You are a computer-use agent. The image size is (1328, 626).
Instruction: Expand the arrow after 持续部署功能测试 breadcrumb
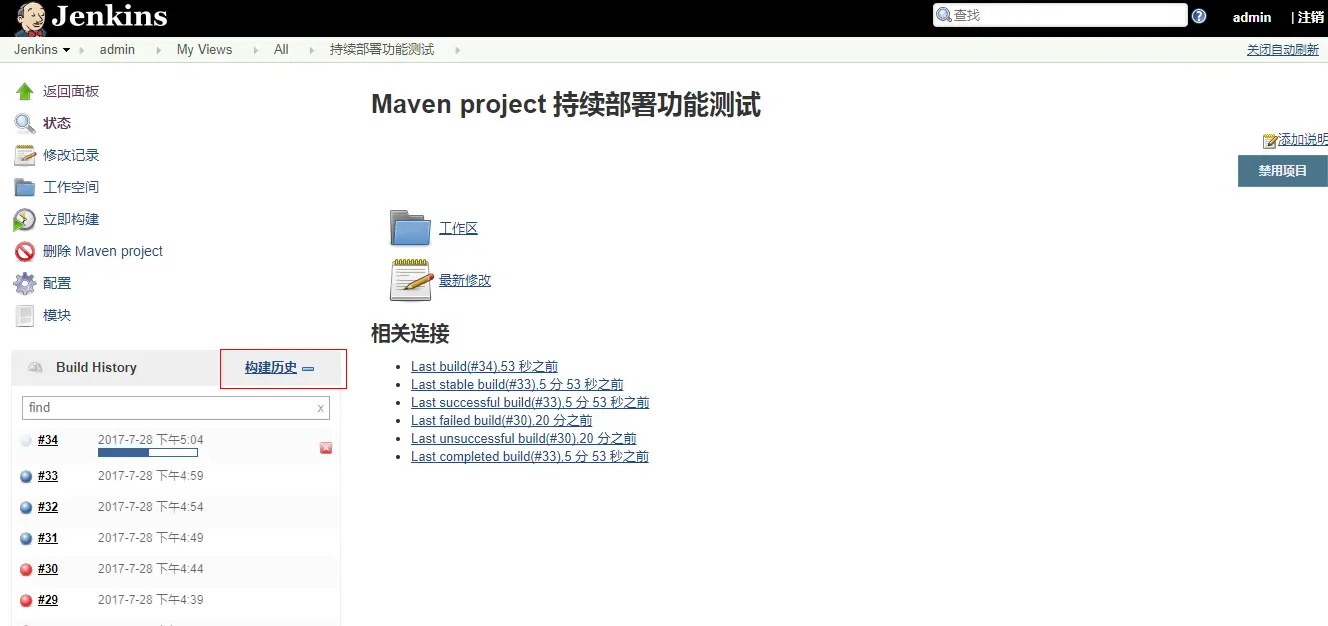[x=458, y=50]
